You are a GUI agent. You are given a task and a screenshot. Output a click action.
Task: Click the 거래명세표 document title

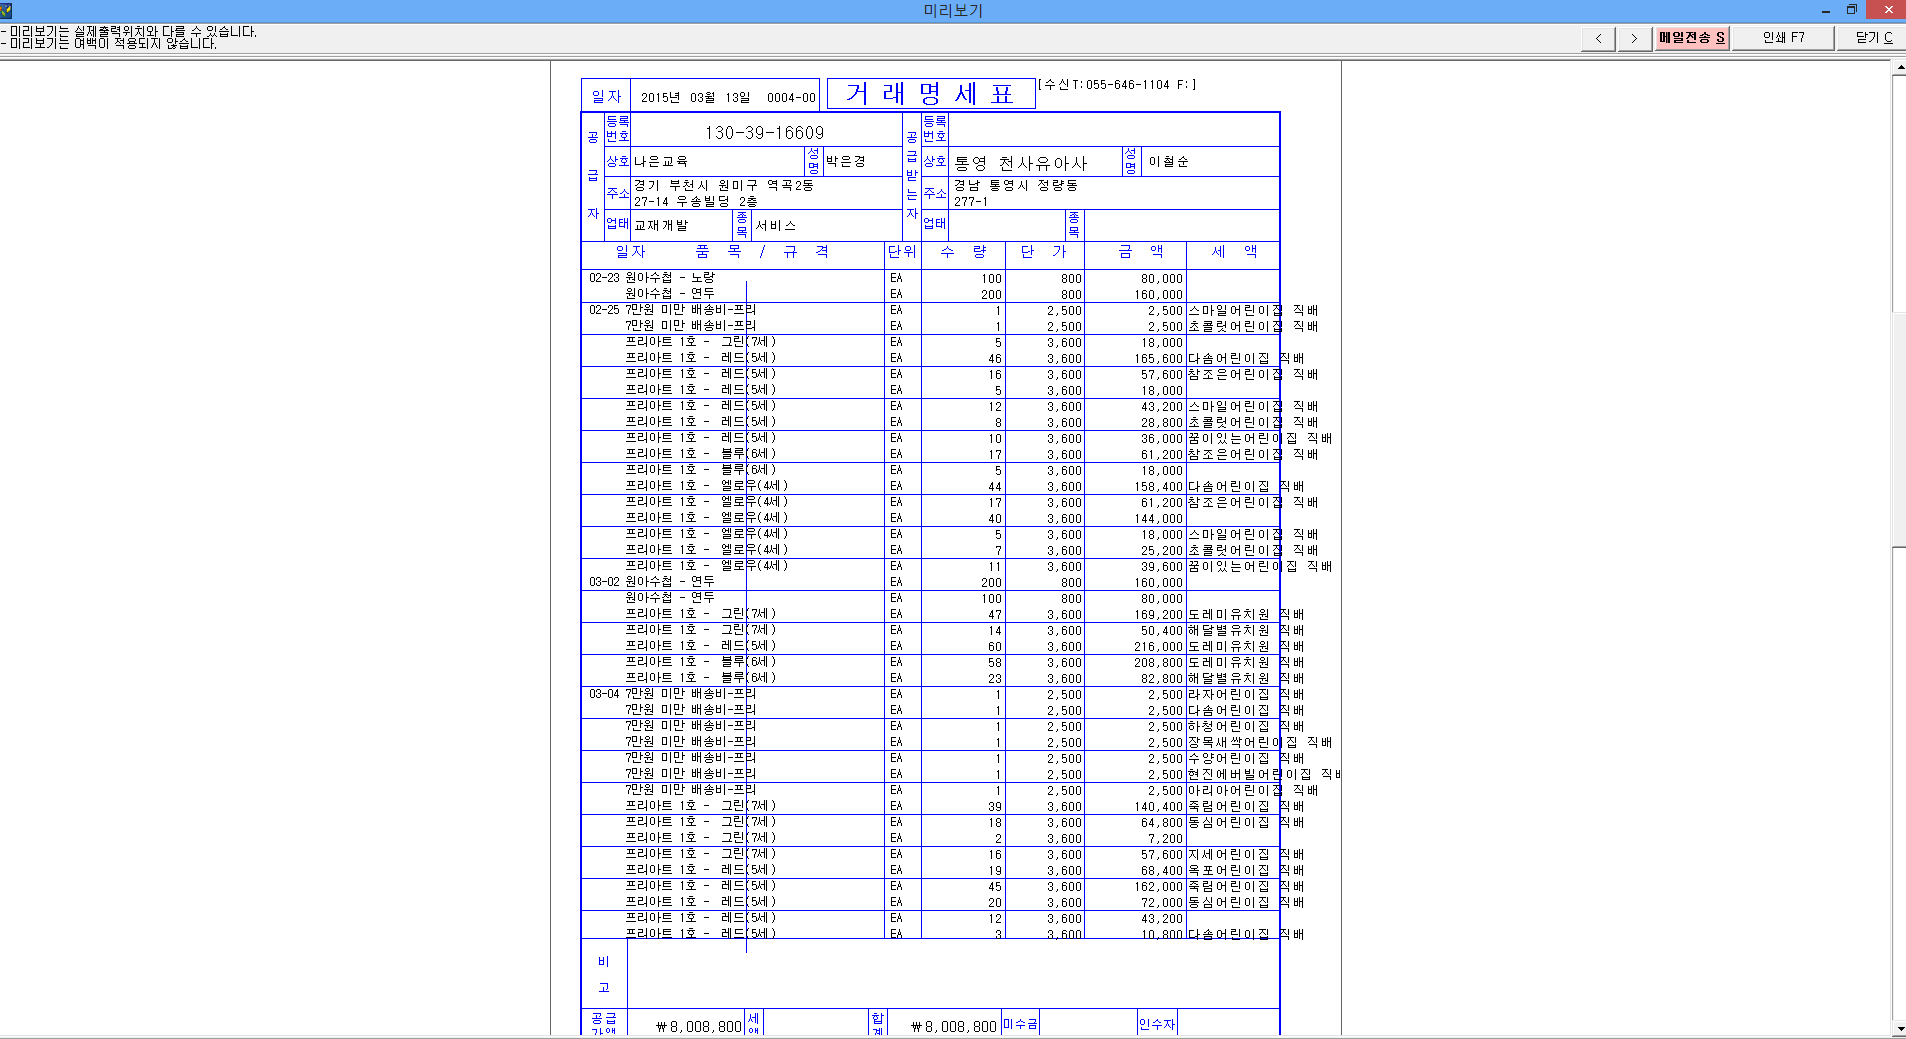coord(930,94)
